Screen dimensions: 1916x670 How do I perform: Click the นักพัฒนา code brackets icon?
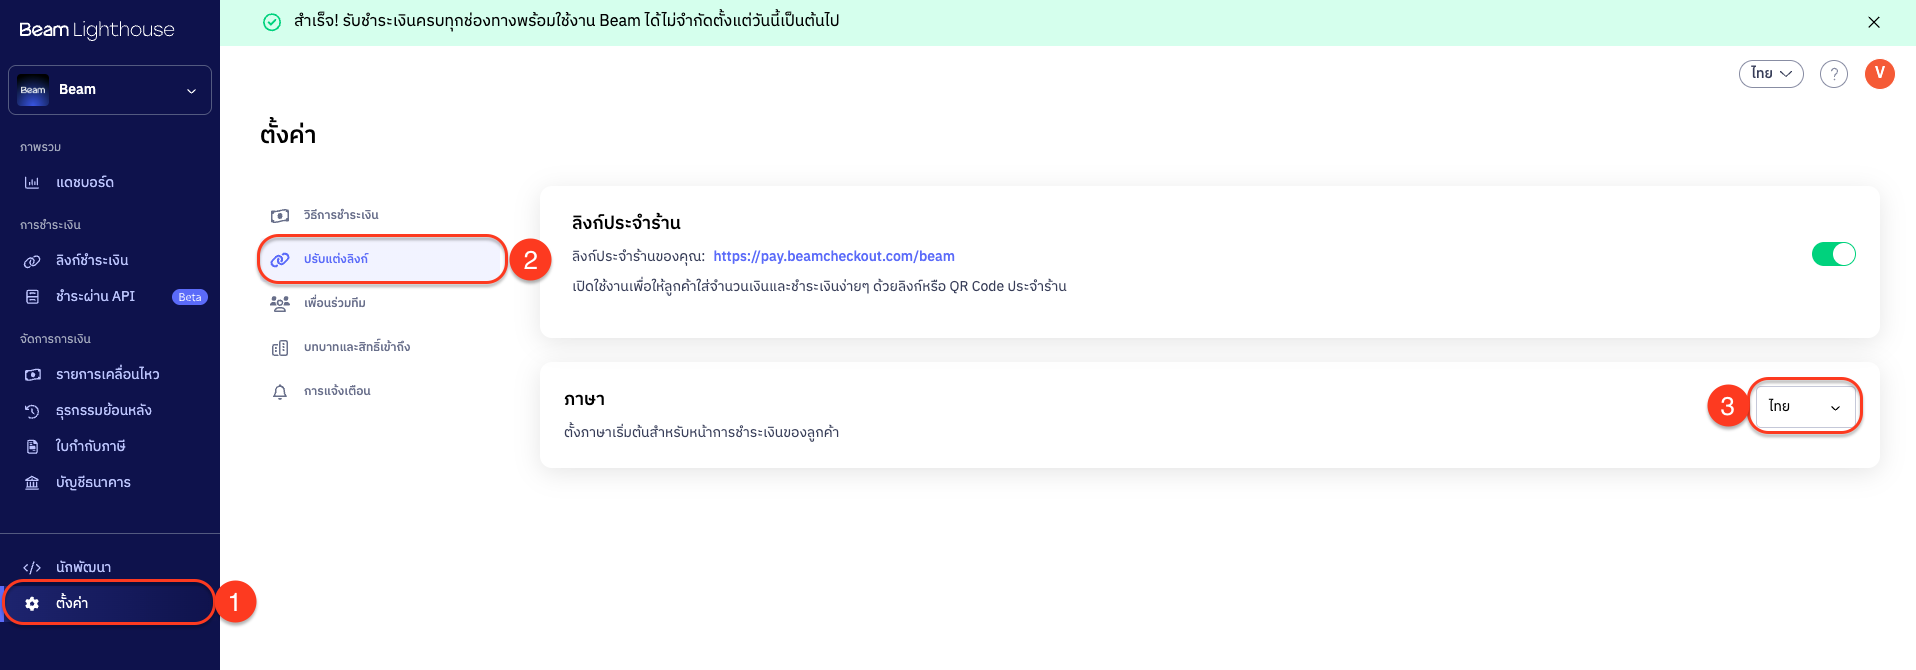coord(32,568)
